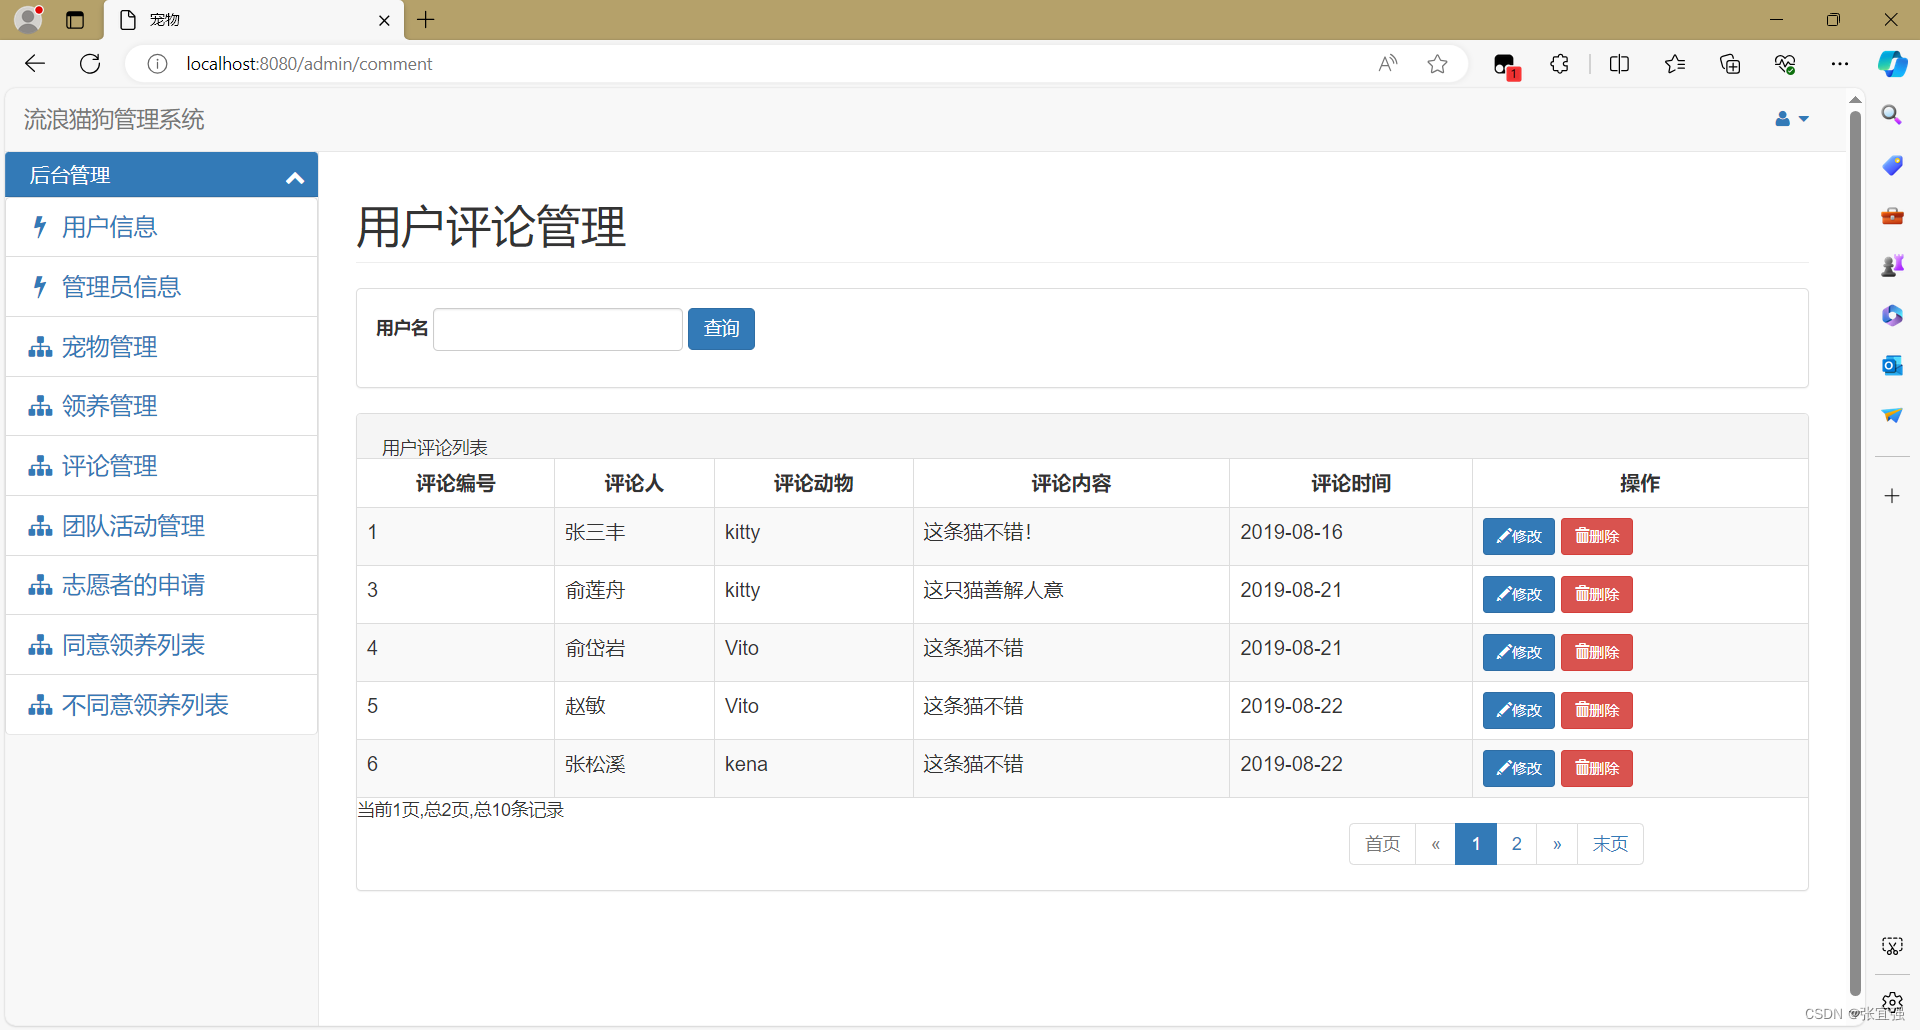The width and height of the screenshot is (1920, 1030).
Task: Click the 流浪猫狗管理系统 site title
Action: pos(114,120)
